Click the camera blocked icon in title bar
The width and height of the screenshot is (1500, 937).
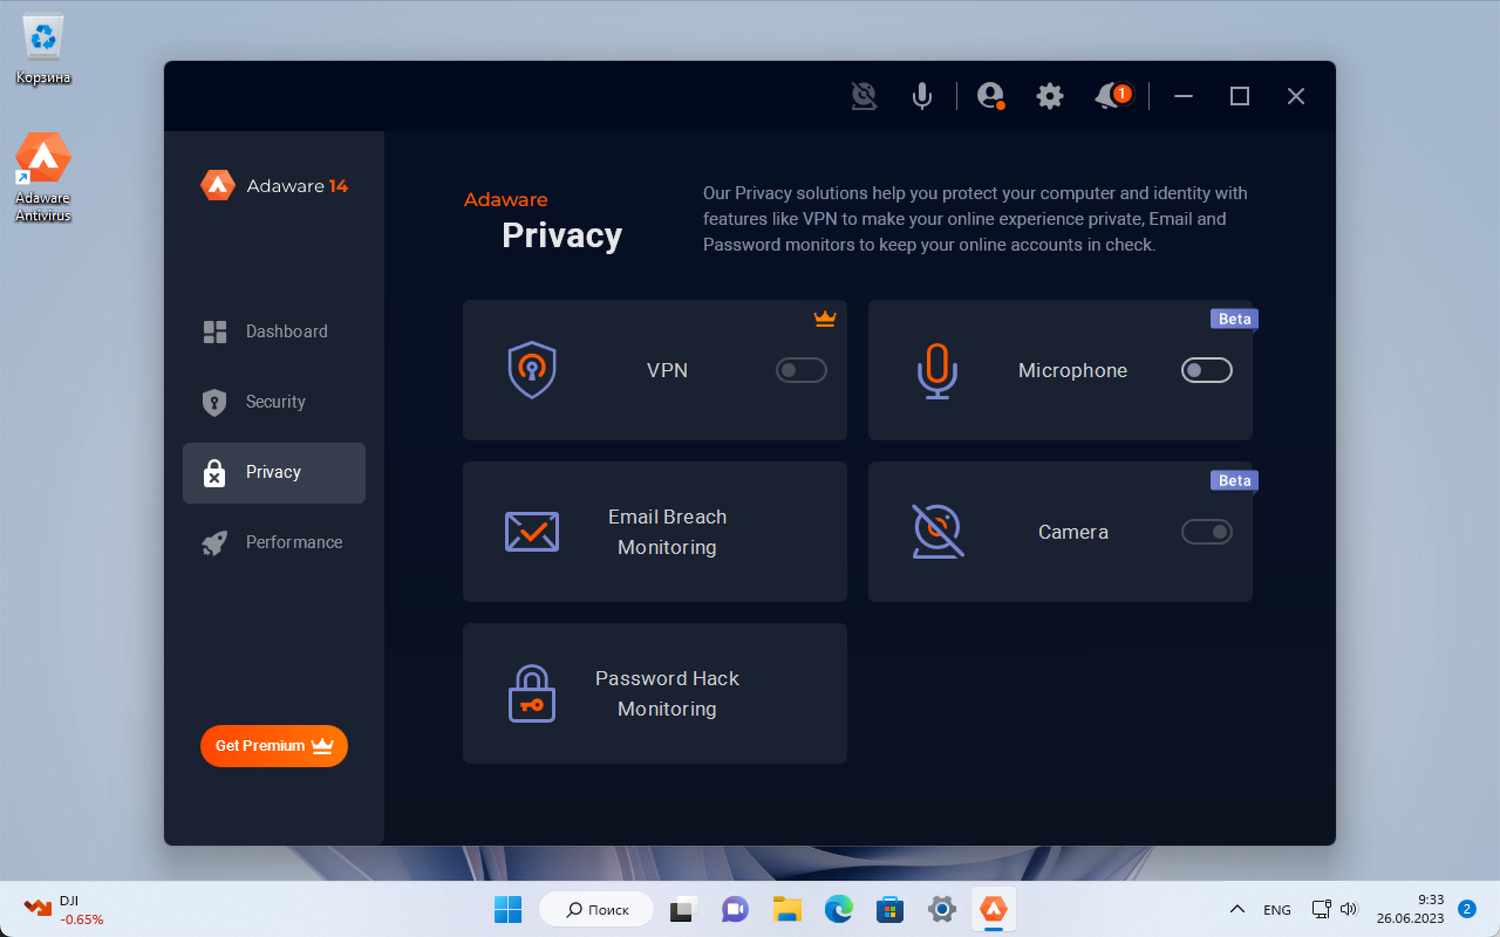(x=864, y=96)
